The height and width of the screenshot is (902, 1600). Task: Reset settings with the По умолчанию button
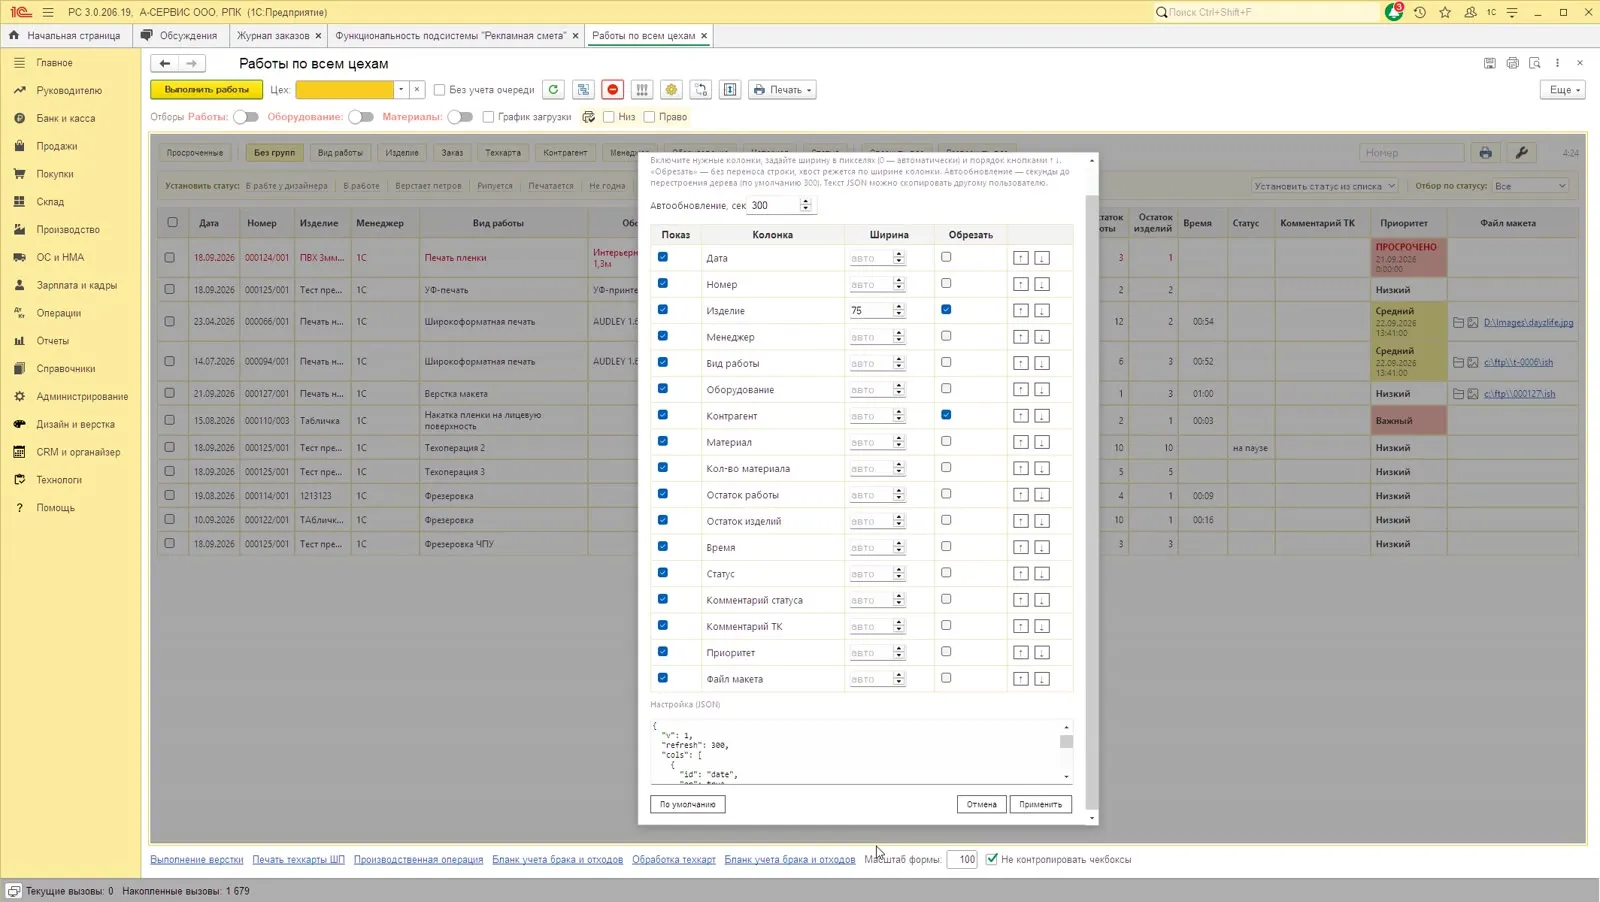688,804
